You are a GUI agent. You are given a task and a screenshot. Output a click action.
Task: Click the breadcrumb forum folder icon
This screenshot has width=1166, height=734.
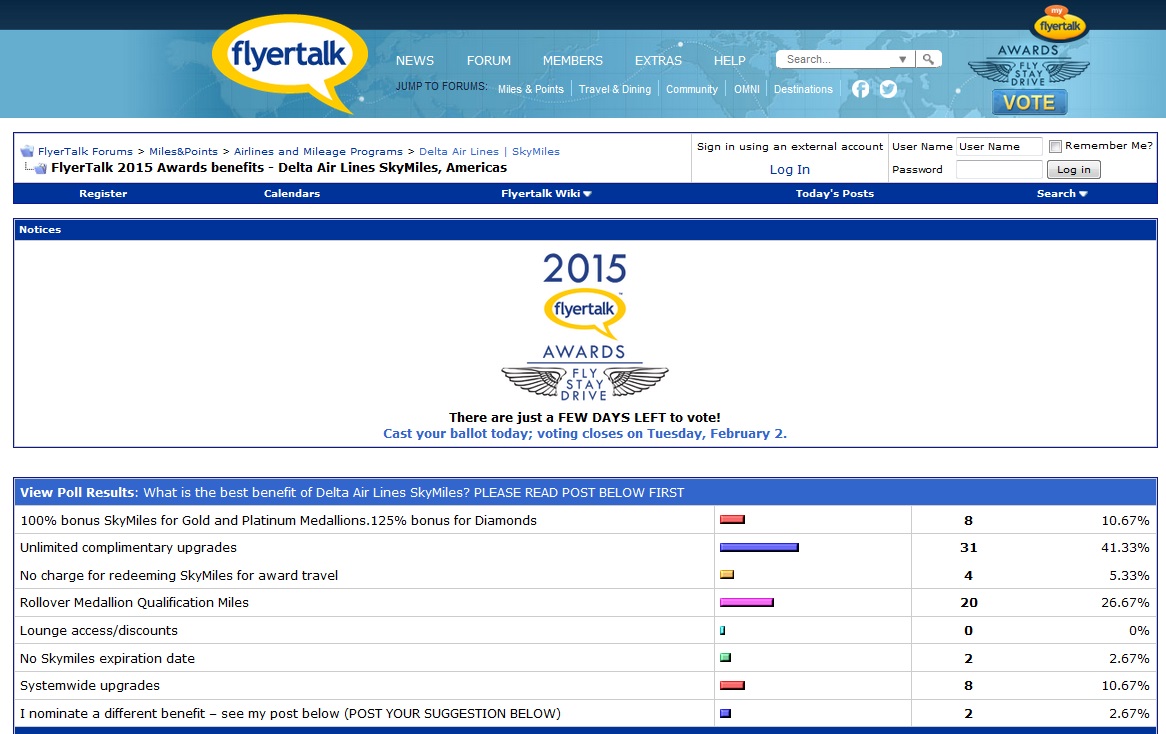(28, 152)
